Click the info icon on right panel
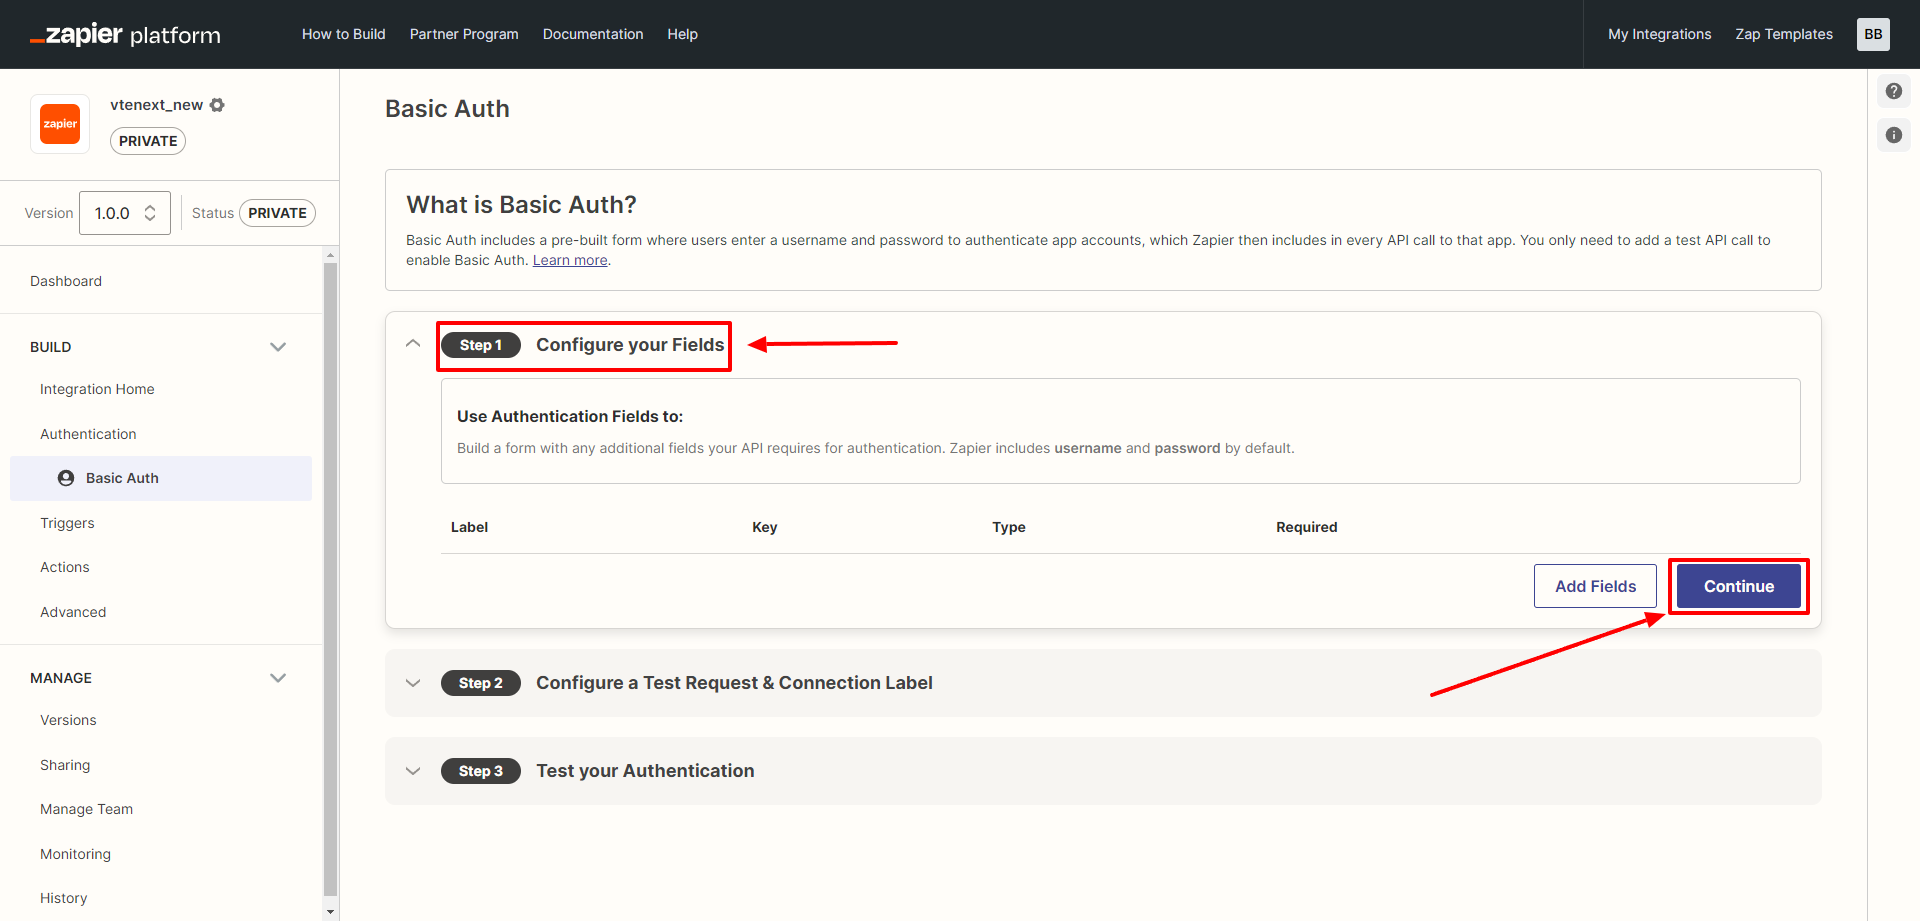Screen dimensions: 1920x921 pos(1893,135)
